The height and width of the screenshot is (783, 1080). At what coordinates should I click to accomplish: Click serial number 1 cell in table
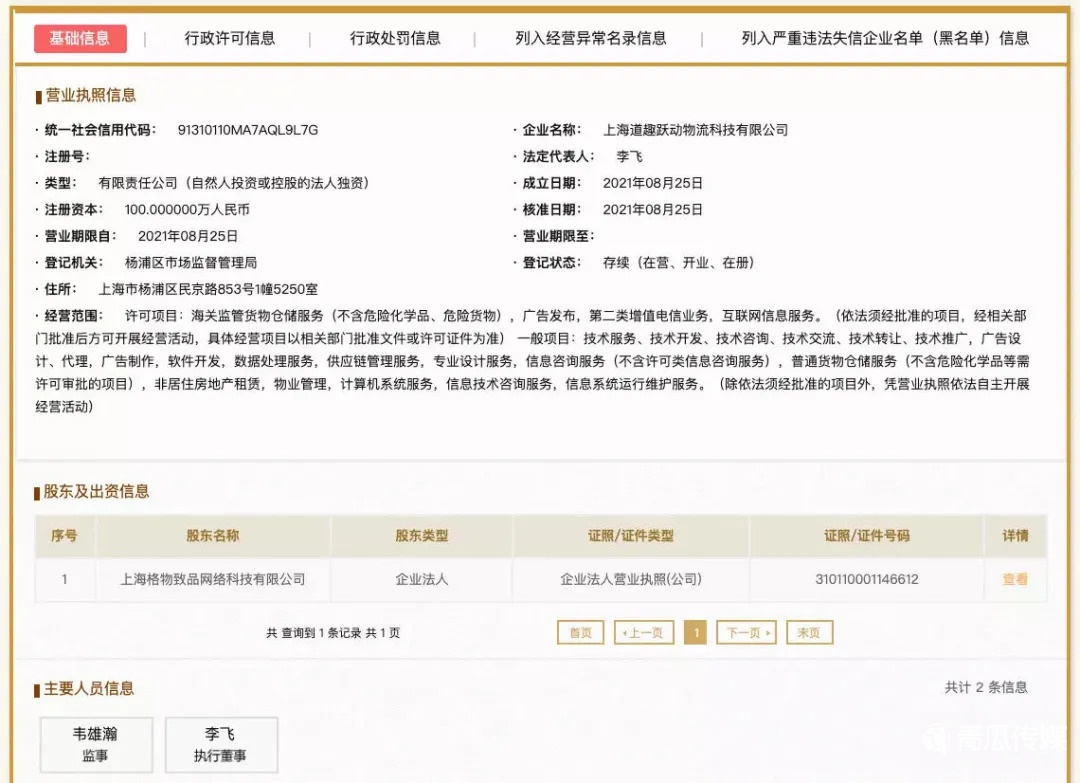click(x=65, y=580)
